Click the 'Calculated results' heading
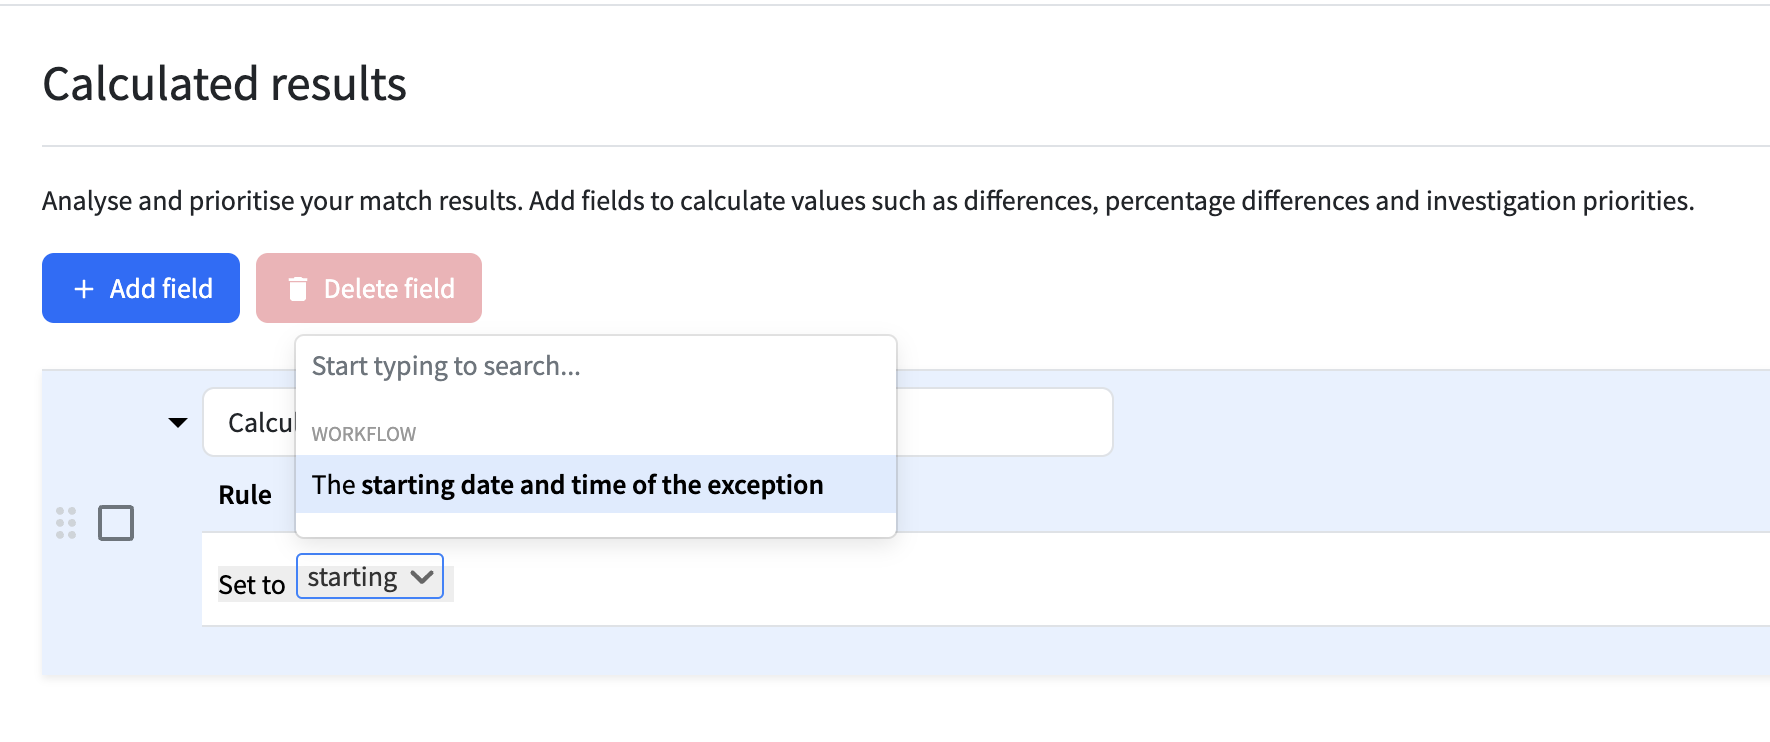The image size is (1770, 742). (225, 84)
